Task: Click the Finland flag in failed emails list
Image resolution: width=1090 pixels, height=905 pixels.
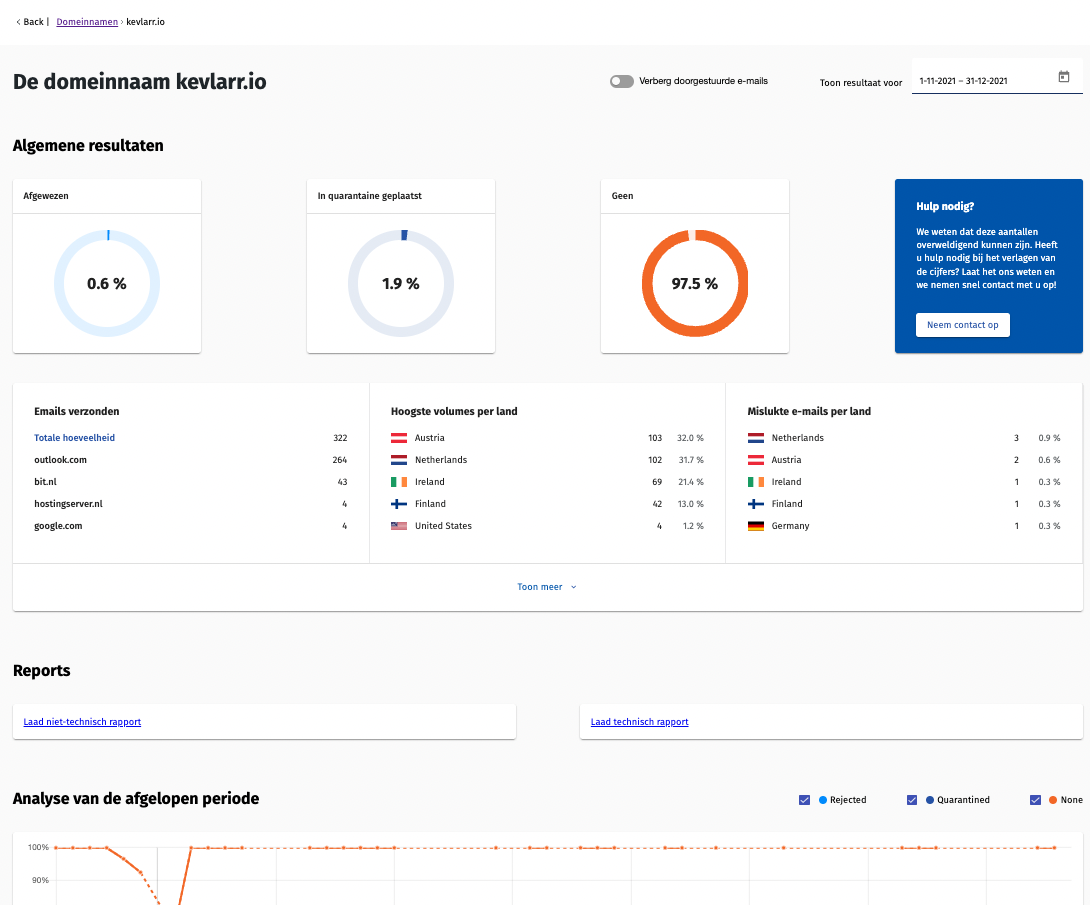Action: point(755,504)
